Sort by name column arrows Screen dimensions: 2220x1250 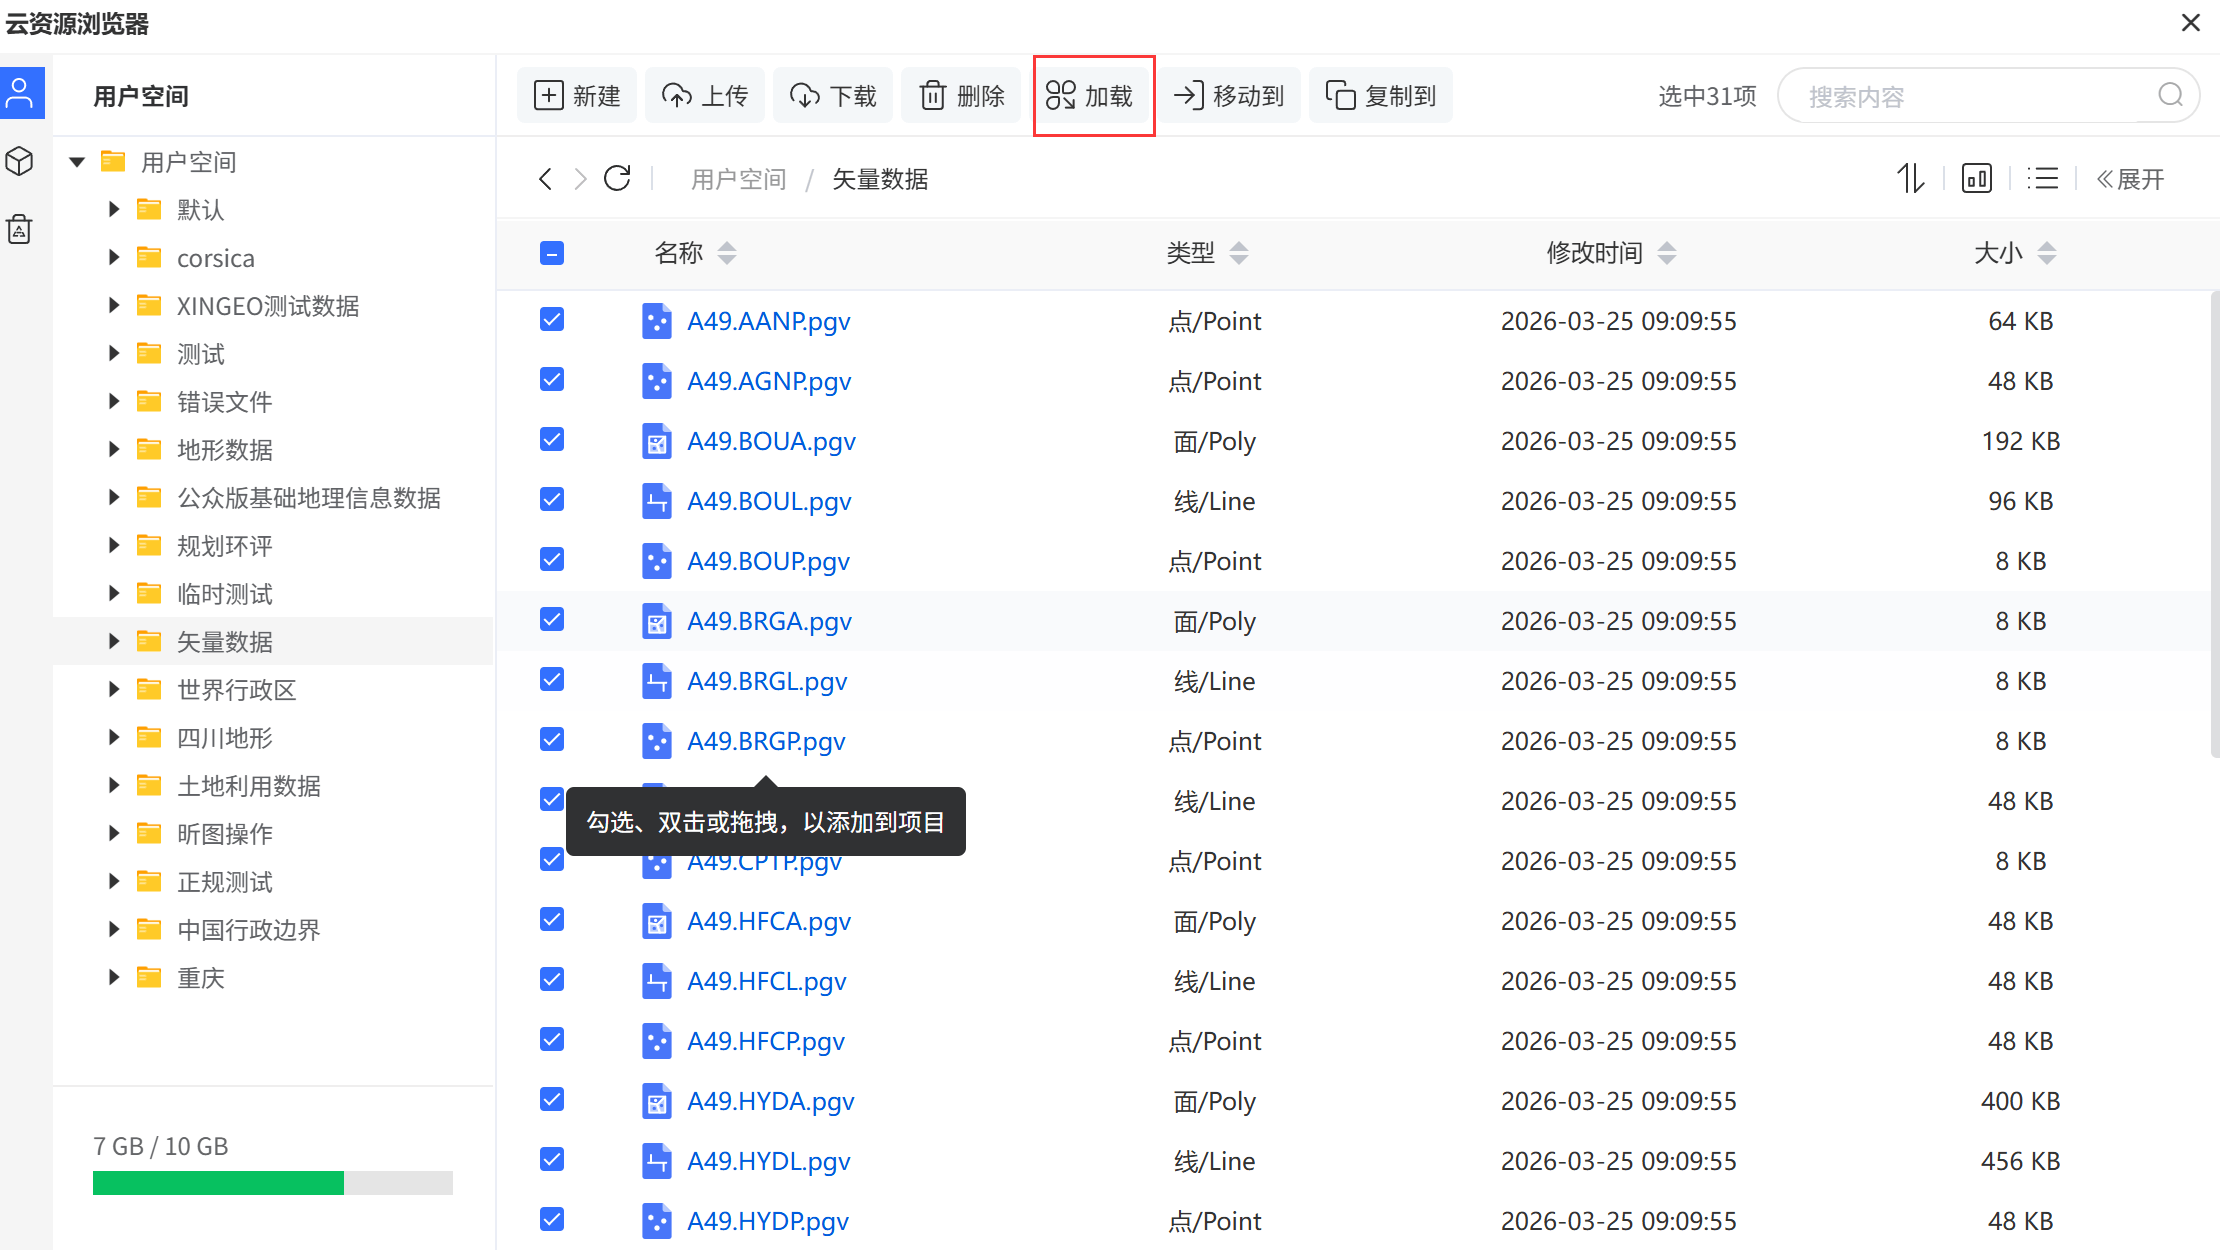(727, 253)
